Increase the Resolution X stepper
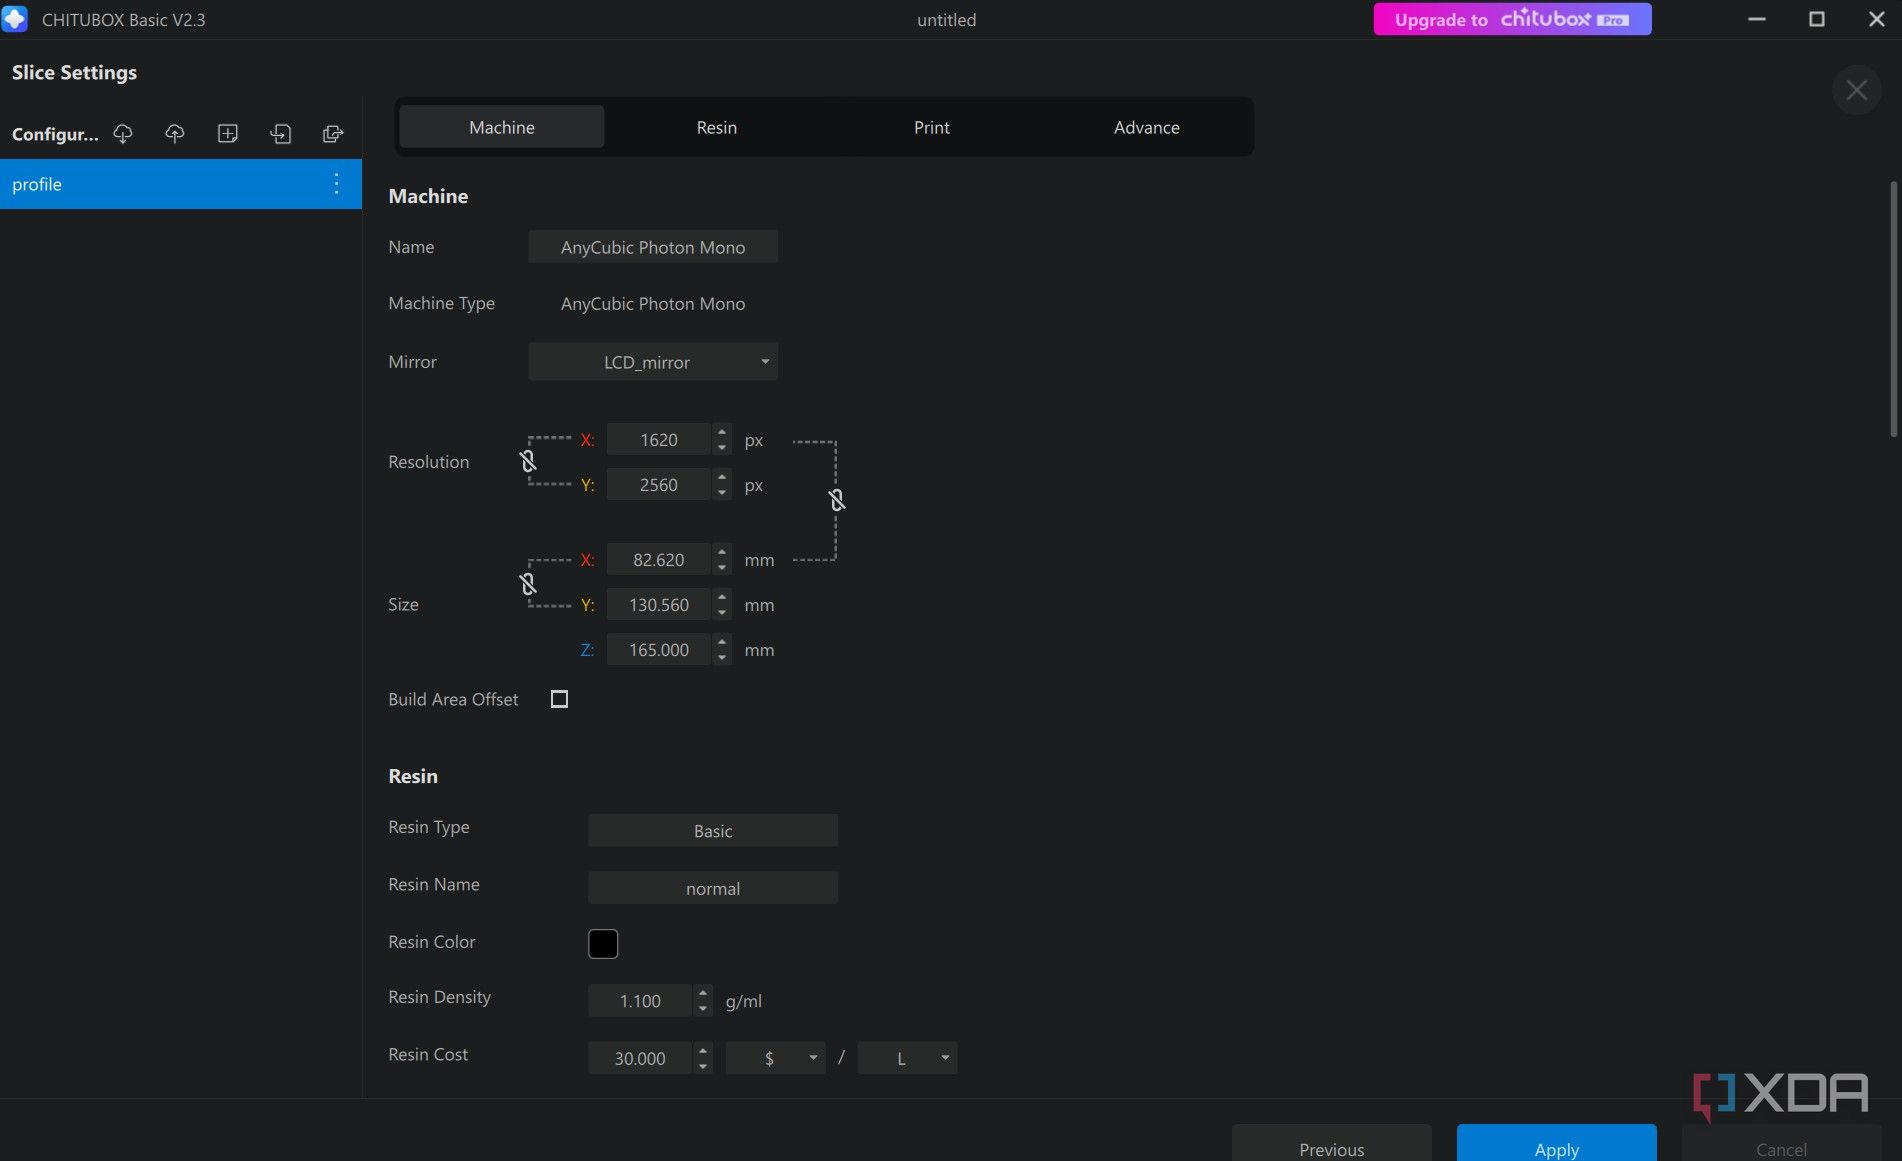This screenshot has width=1902, height=1161. pos(722,432)
